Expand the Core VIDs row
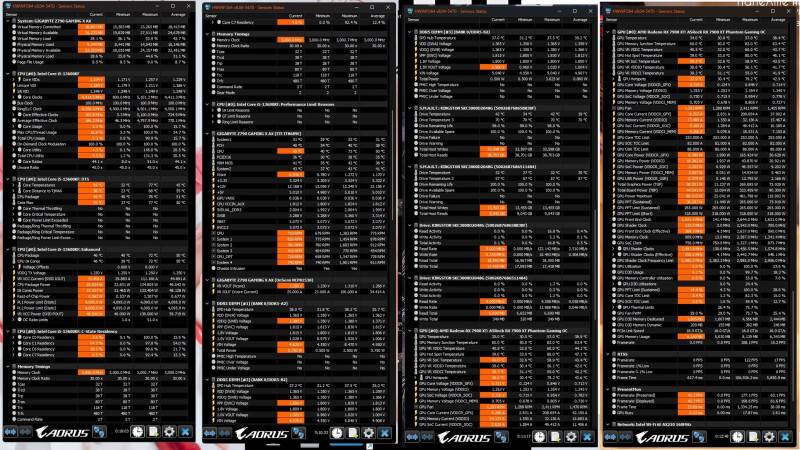800x450 pixels. tap(14, 80)
